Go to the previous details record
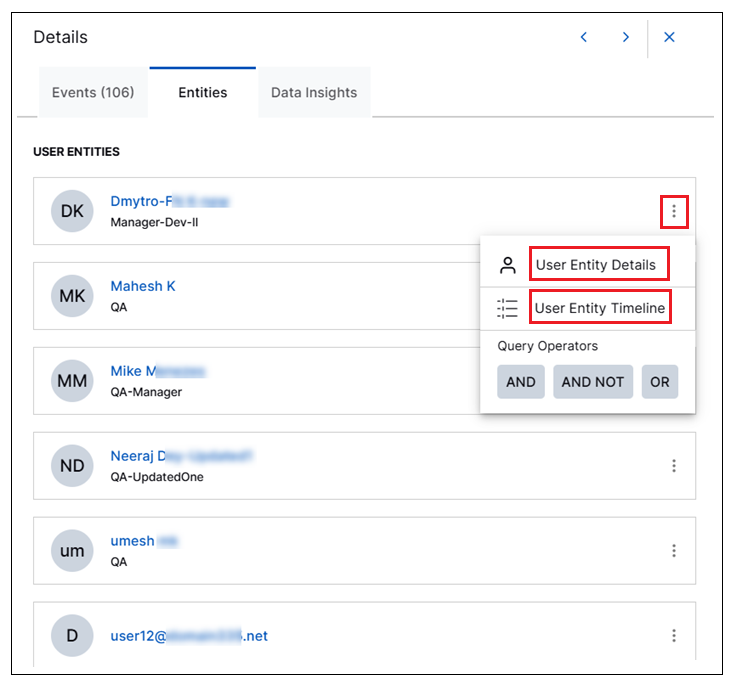The height and width of the screenshot is (683, 735). pyautogui.click(x=584, y=37)
